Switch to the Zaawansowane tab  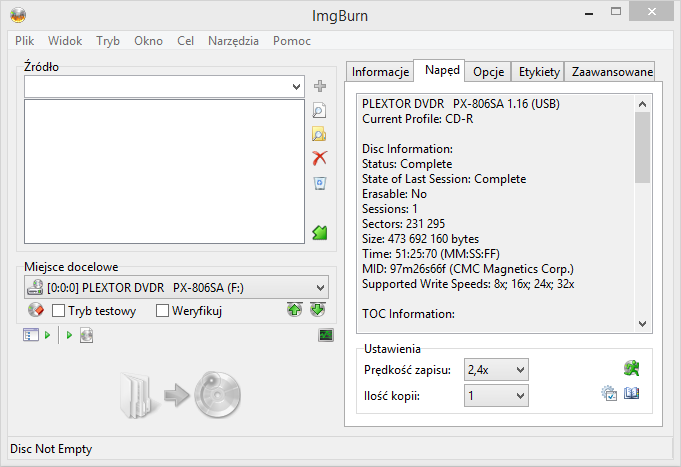[x=612, y=72]
